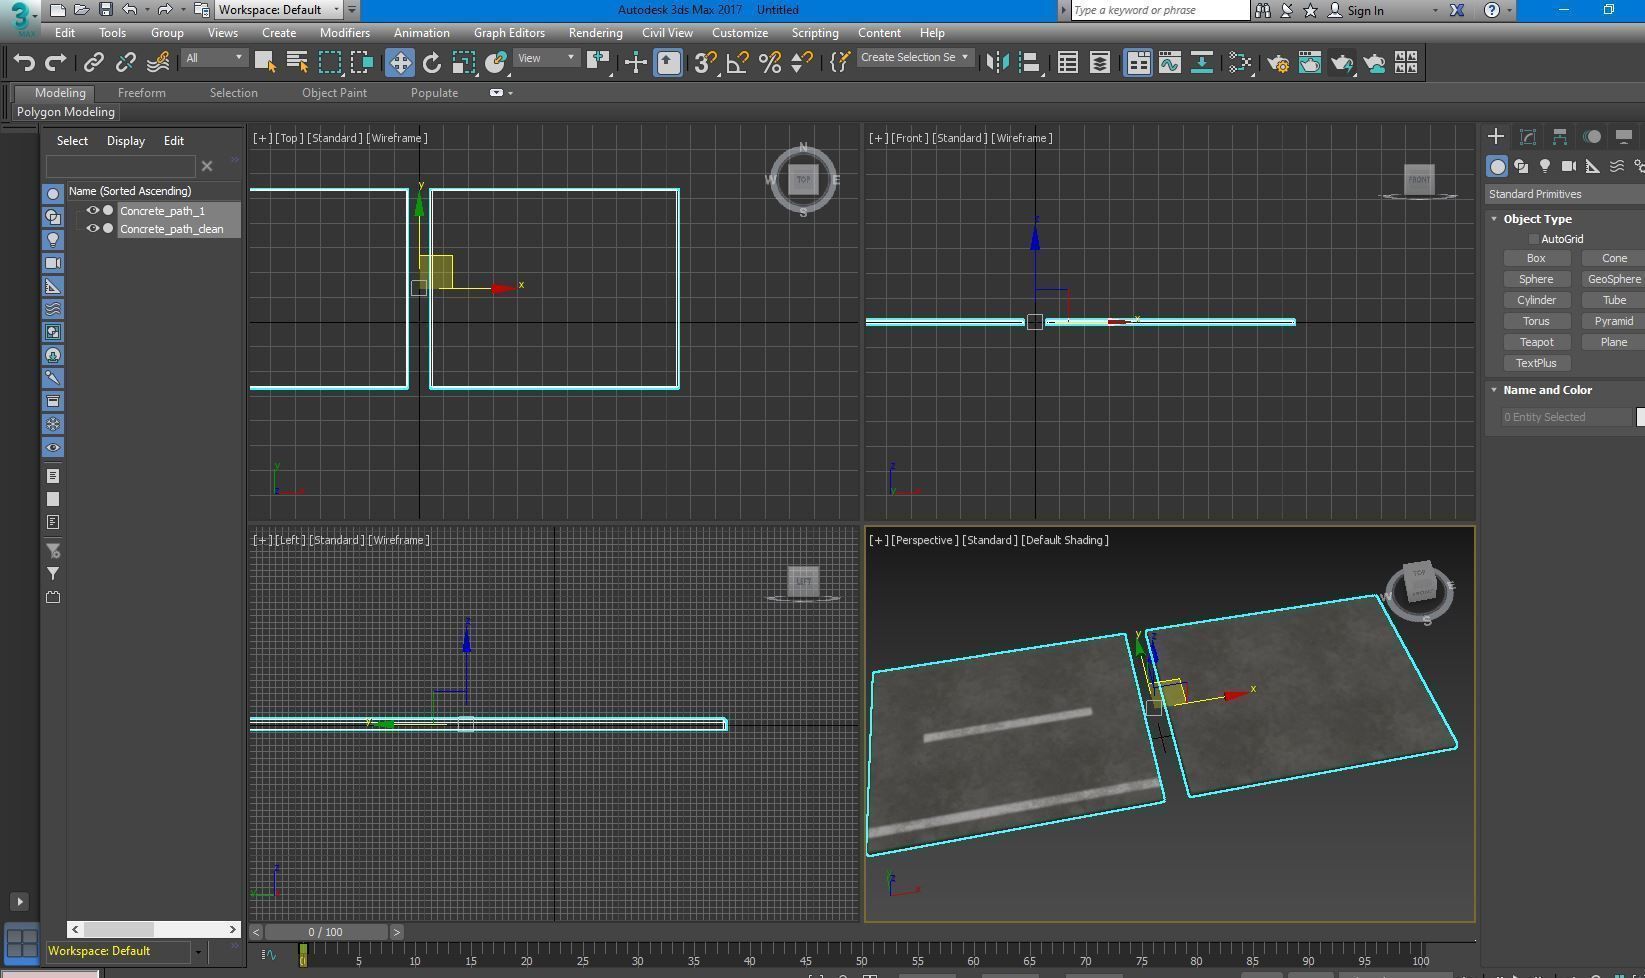The height and width of the screenshot is (978, 1645).
Task: Undo last action in main toolbar
Action: 24,63
